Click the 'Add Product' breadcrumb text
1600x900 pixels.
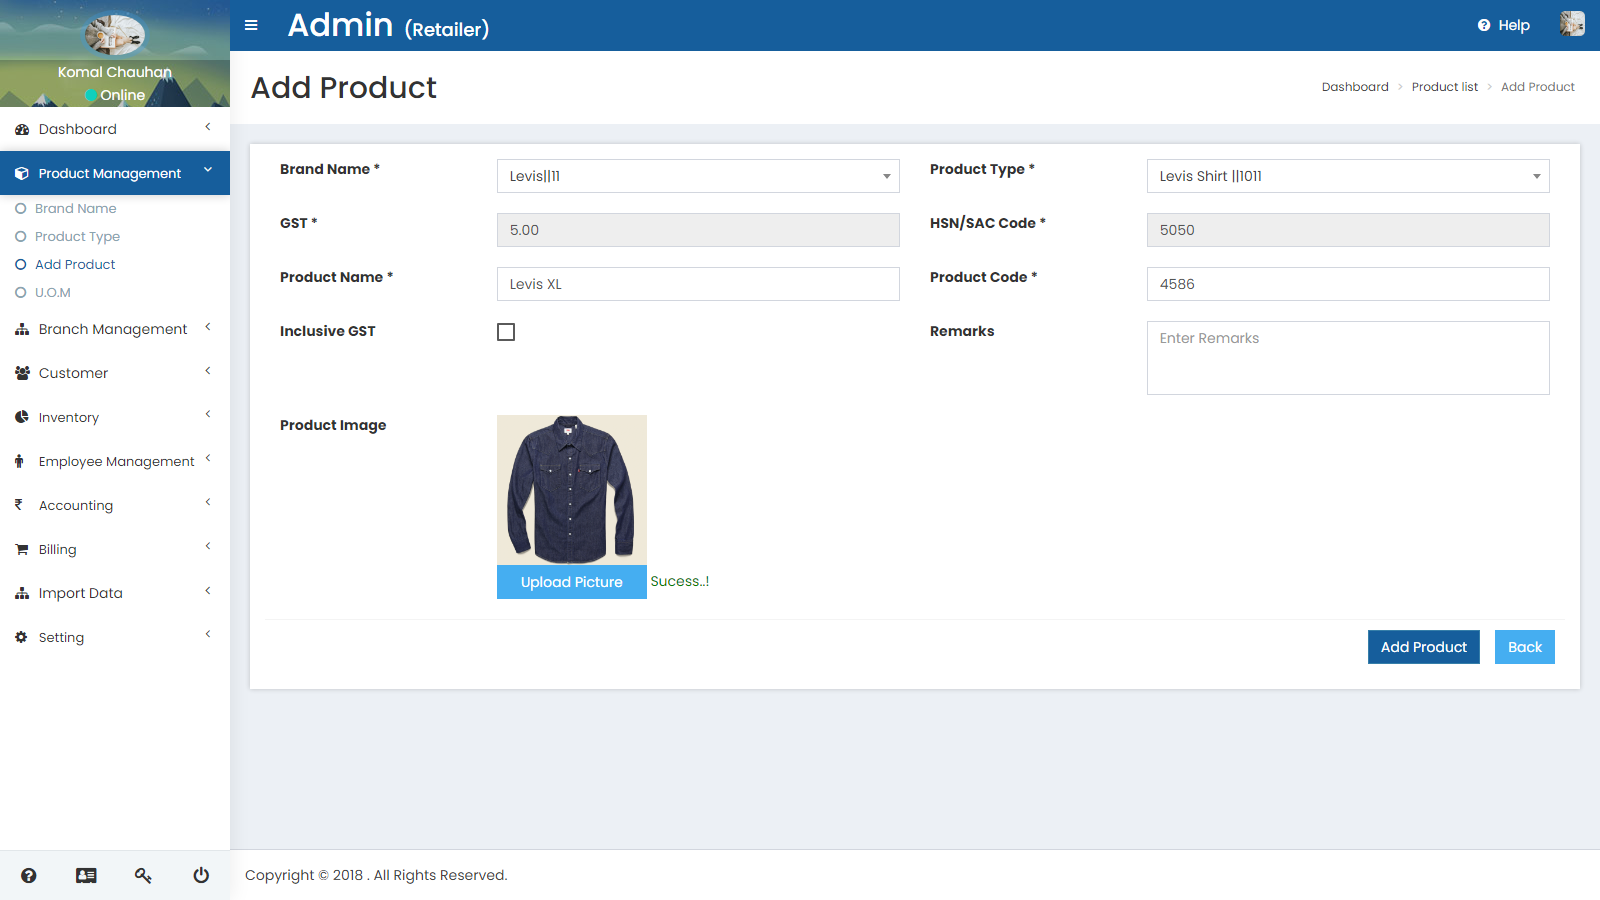[x=1538, y=87]
